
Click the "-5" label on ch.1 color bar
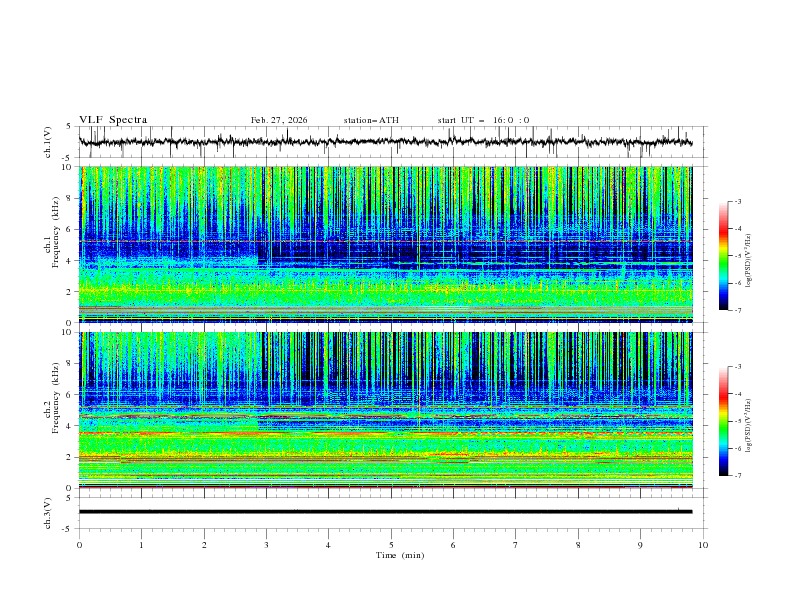(738, 256)
